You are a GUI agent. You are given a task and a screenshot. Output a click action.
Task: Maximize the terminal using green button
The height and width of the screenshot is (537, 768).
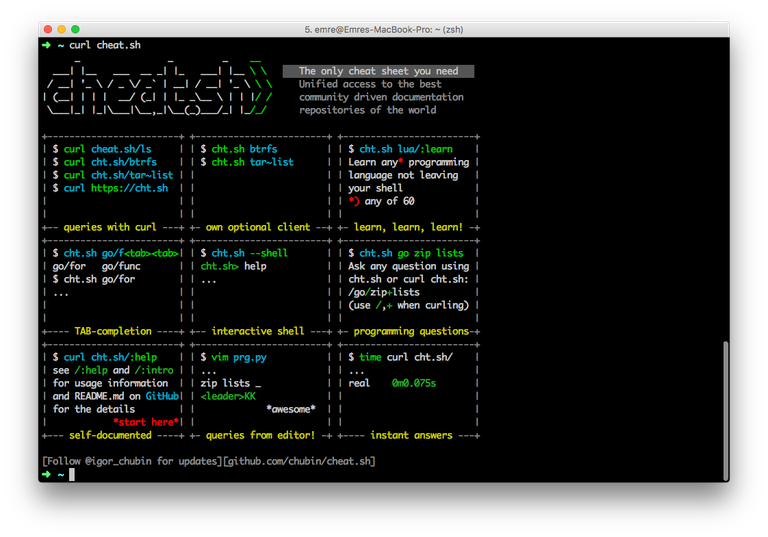tap(76, 30)
